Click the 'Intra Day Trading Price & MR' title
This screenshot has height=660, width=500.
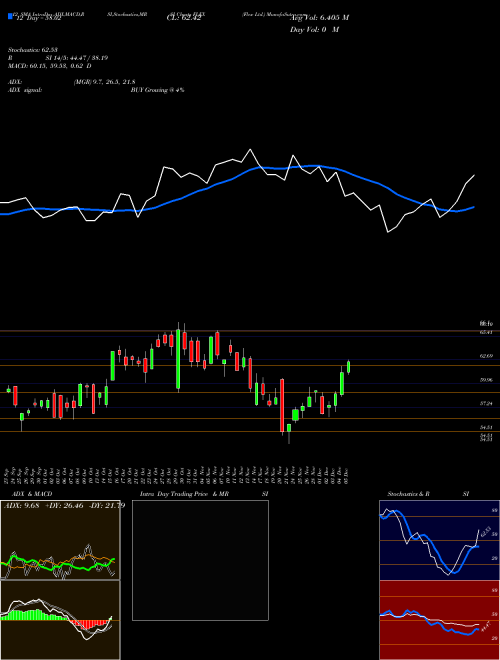(x=184, y=494)
